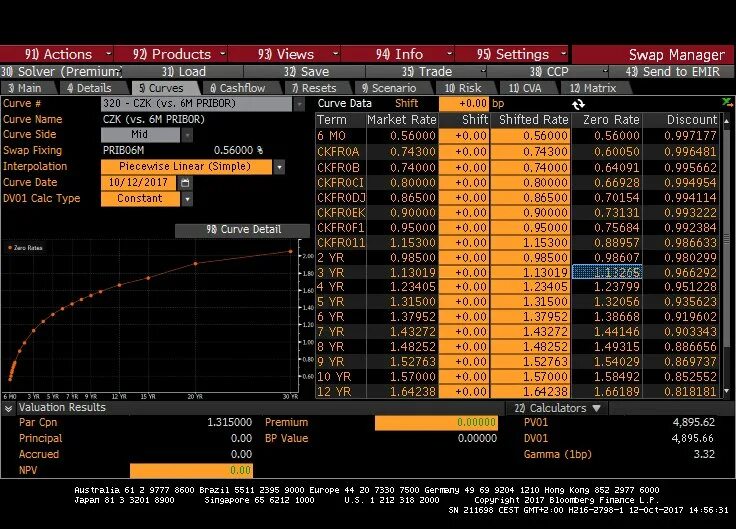Open the Views menu
Screen dimensions: 736x529
284,54
